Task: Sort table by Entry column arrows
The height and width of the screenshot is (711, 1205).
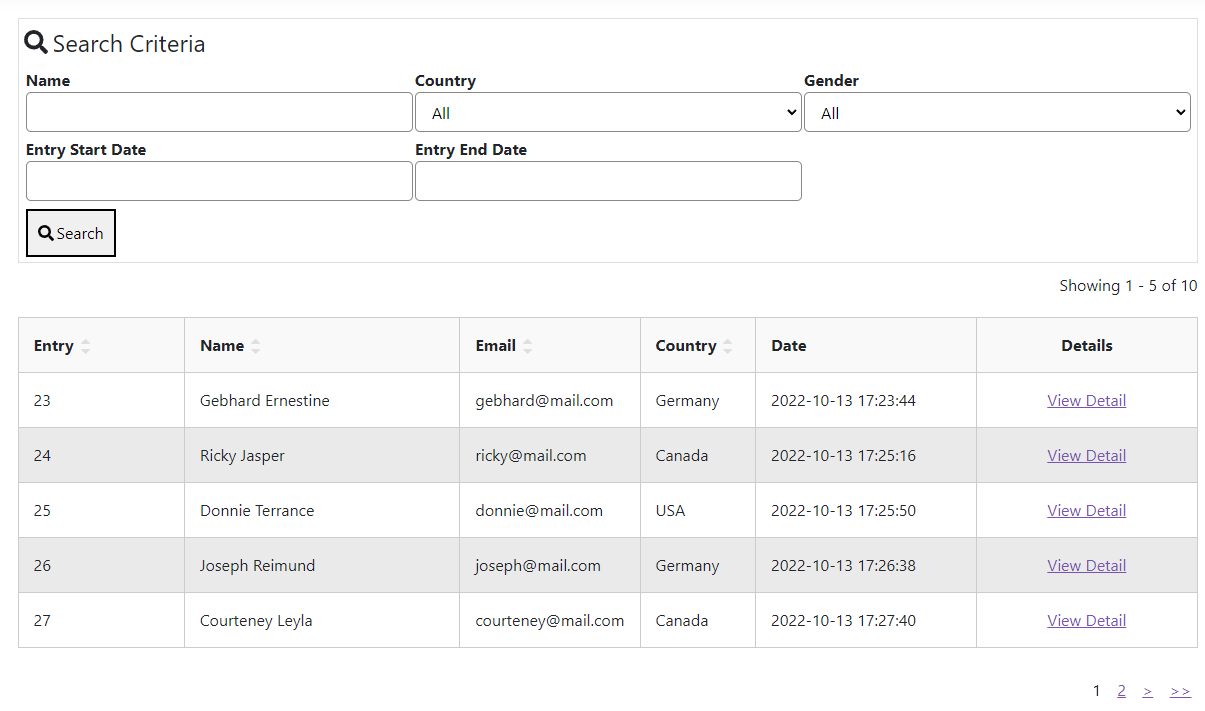Action: 85,346
